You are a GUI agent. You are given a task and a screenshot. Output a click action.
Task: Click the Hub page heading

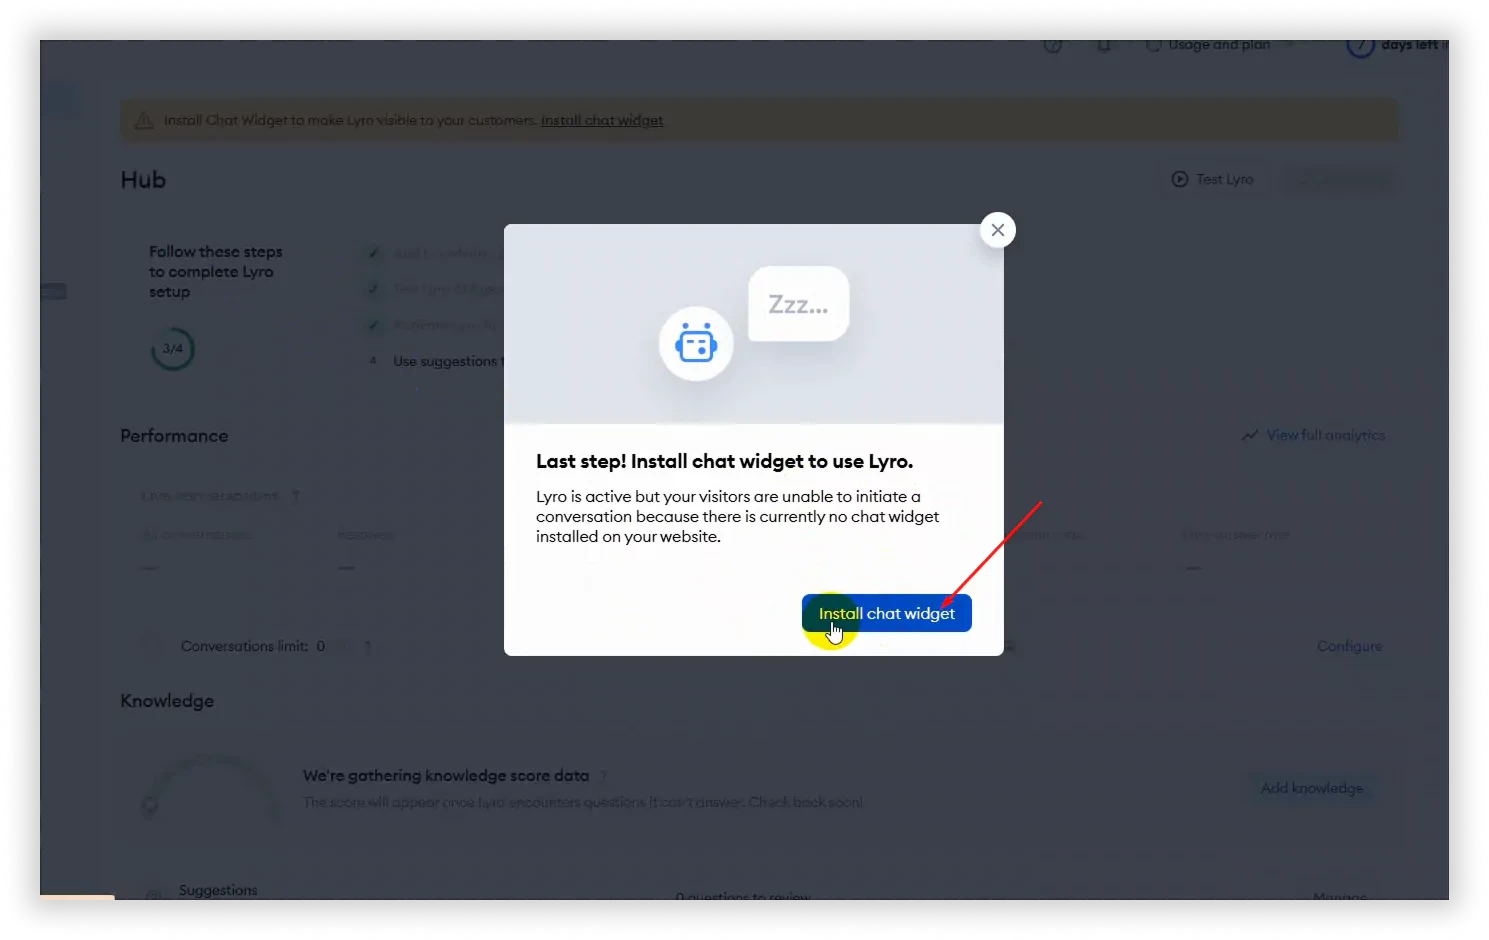(x=143, y=180)
